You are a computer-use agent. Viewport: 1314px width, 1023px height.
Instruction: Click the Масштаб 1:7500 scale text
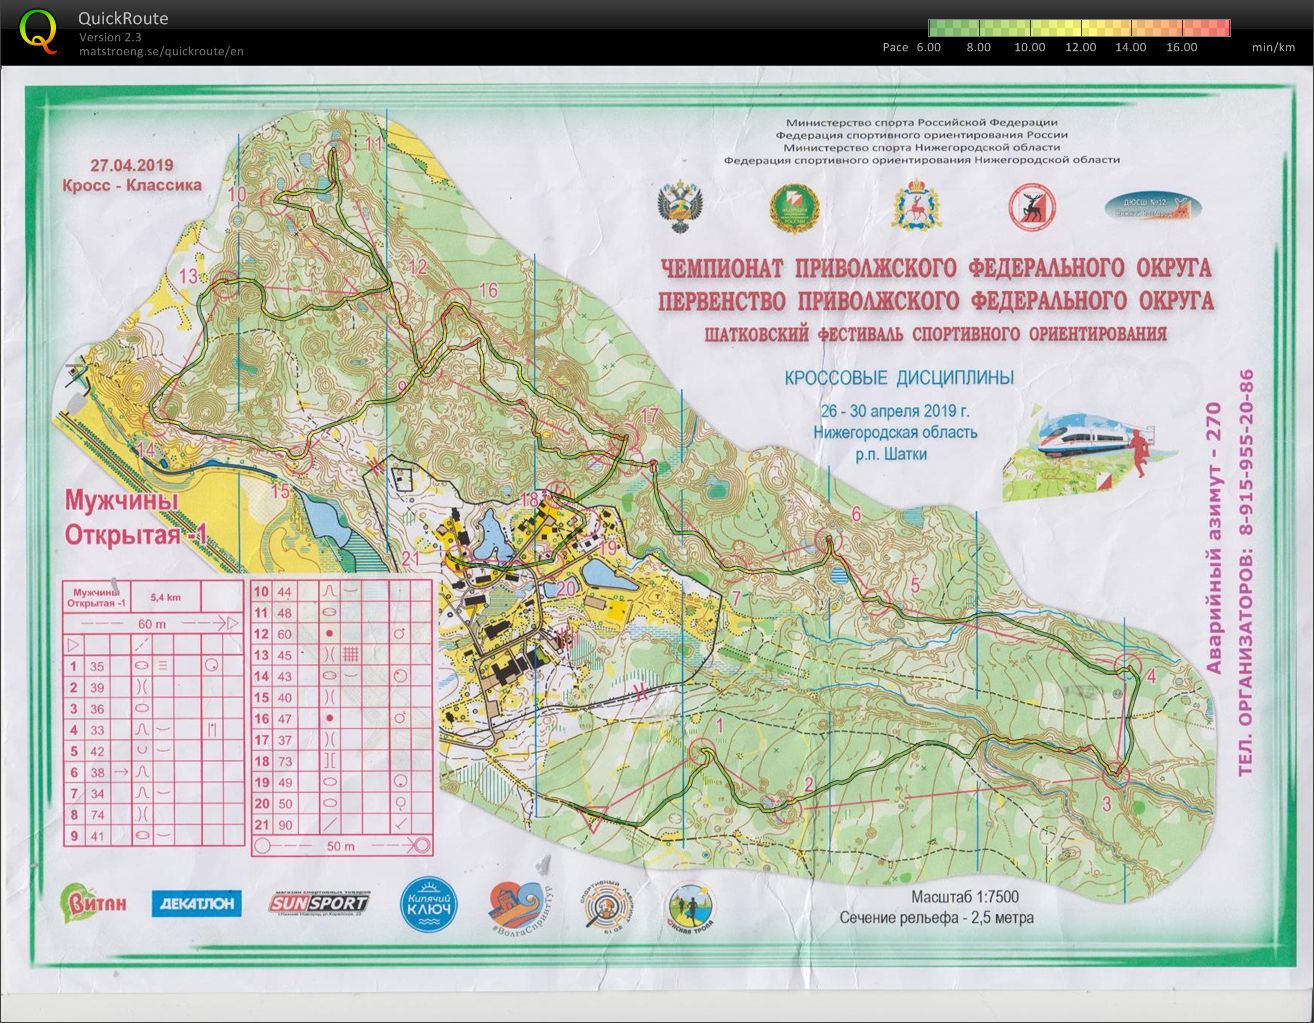tap(964, 897)
